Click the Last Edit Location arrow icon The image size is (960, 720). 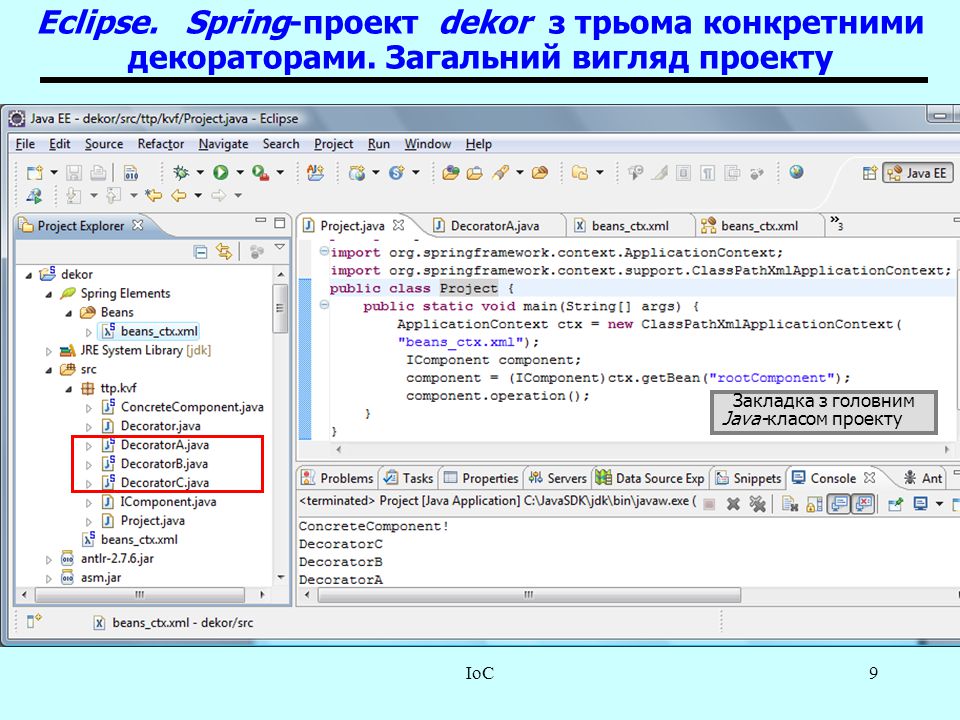click(x=153, y=196)
